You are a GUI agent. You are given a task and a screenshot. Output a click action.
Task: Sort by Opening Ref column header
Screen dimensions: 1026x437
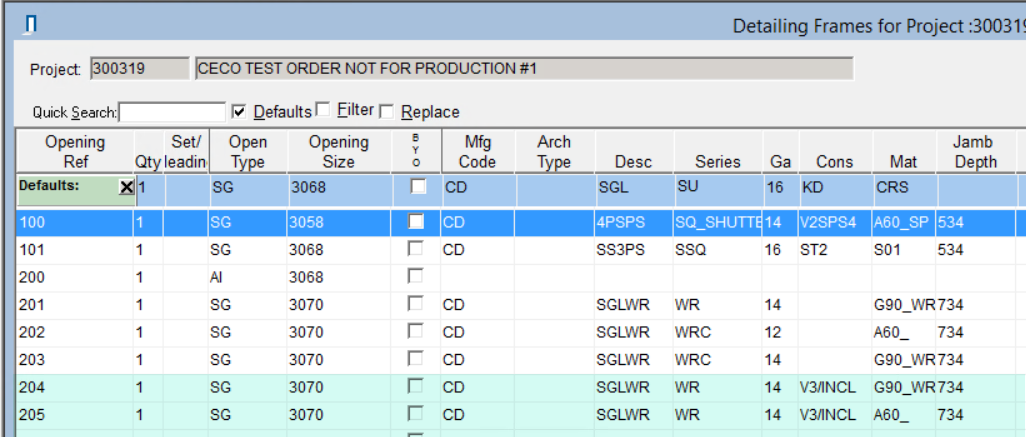tap(75, 152)
